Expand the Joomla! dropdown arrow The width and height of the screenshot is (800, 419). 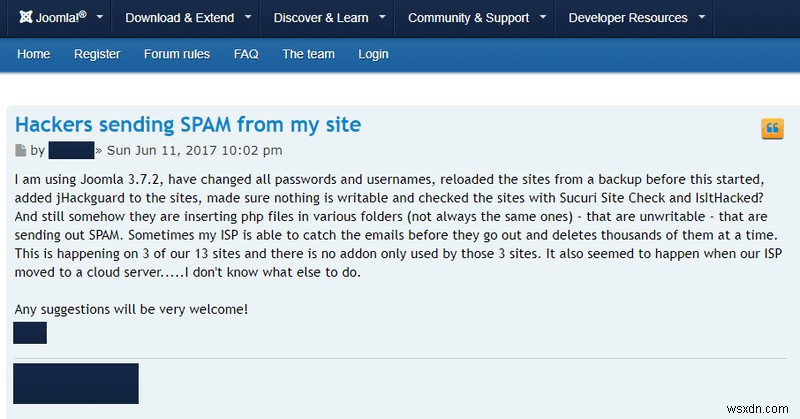[100, 17]
